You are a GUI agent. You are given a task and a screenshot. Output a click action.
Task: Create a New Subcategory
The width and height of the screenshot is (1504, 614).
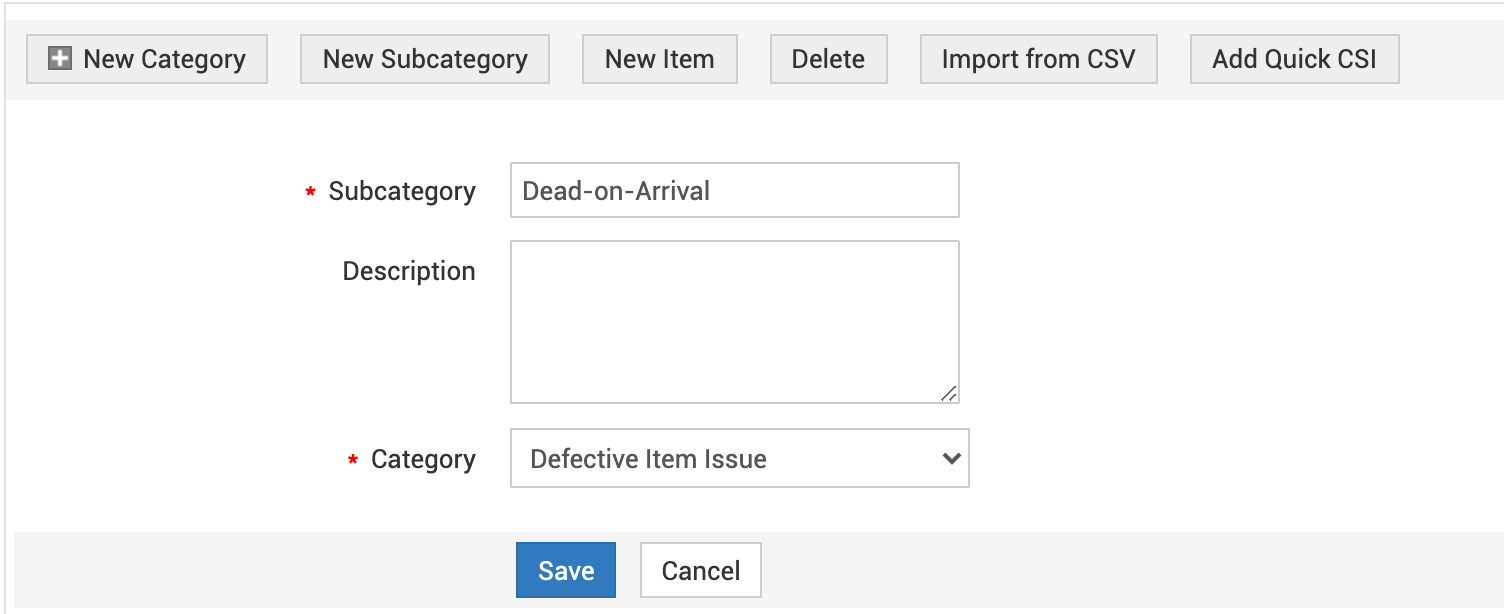(x=425, y=59)
